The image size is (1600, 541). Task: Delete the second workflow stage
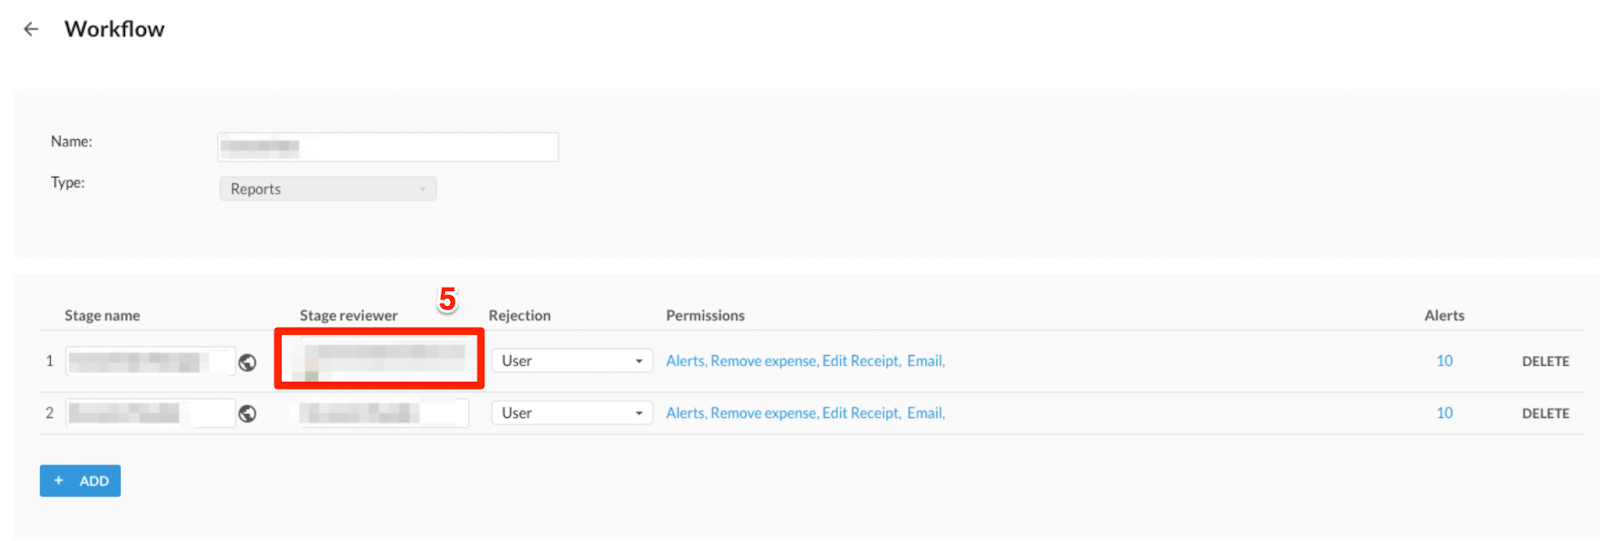pyautogui.click(x=1545, y=414)
